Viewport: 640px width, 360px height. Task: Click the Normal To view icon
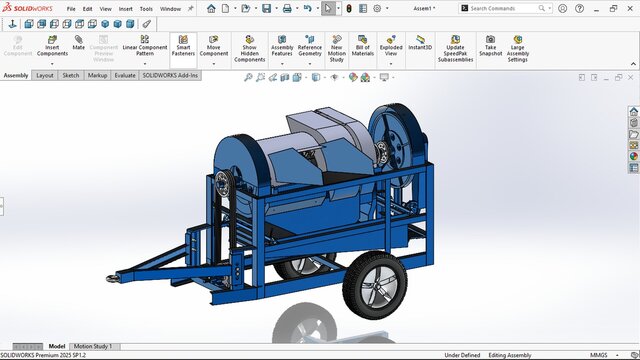[x=12, y=24]
